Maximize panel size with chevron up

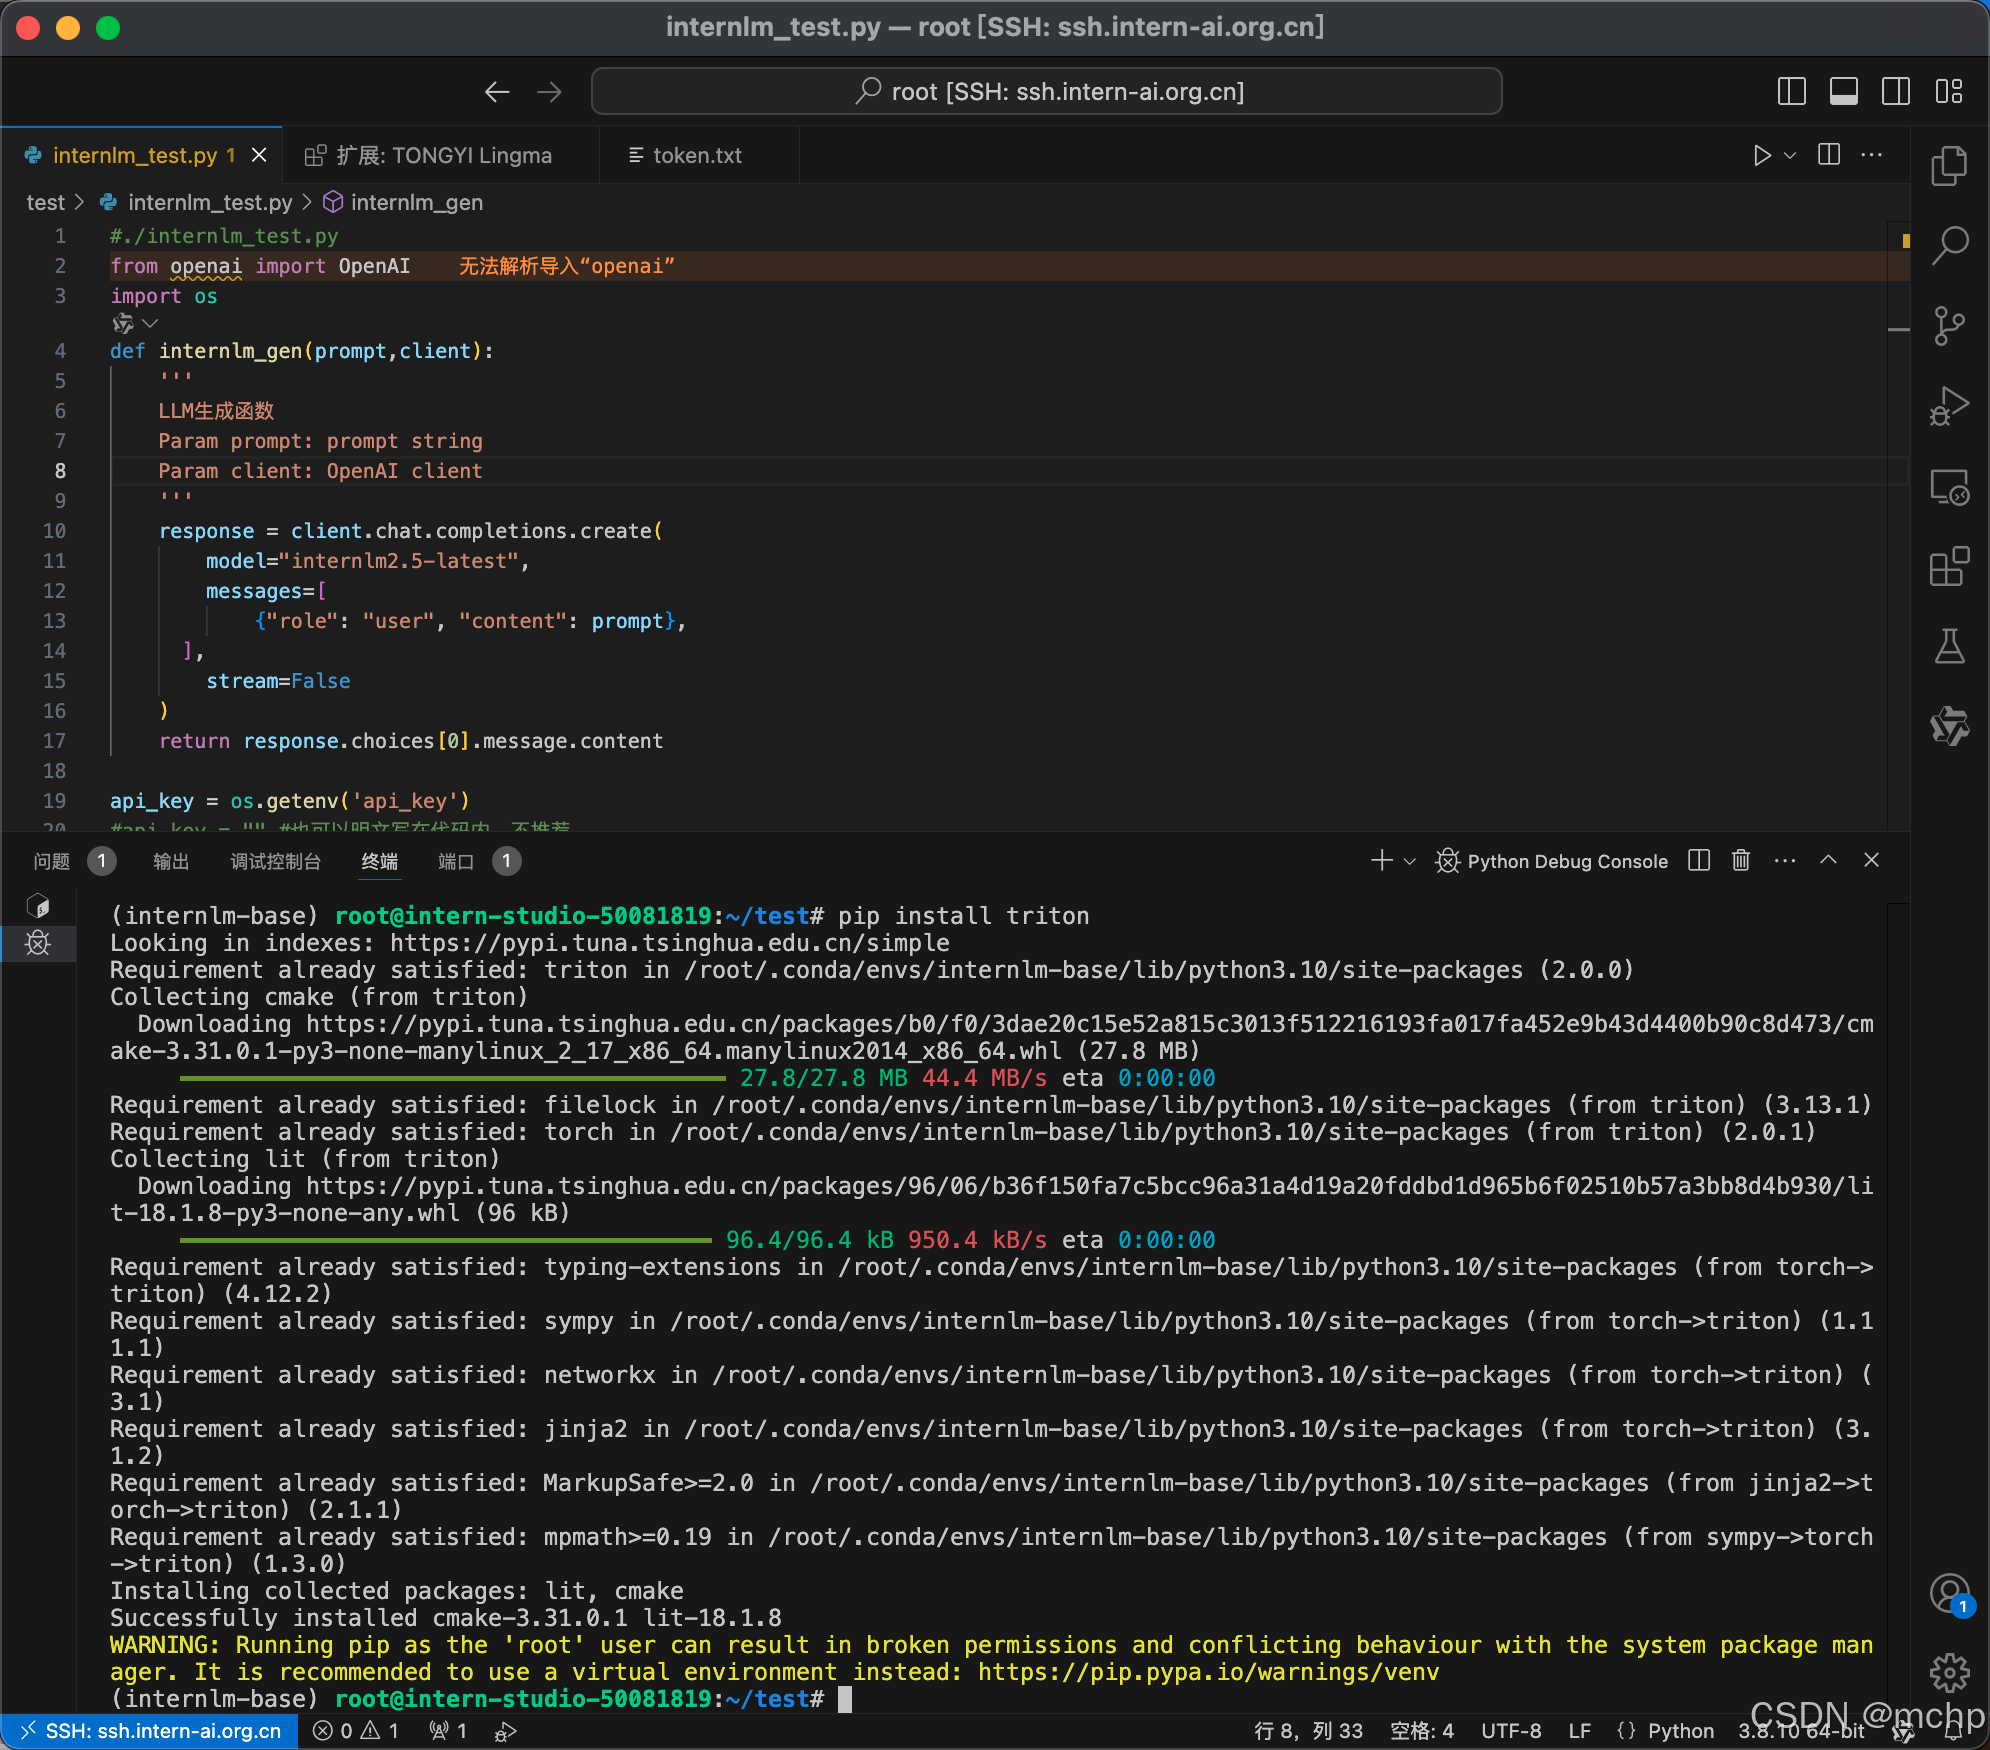1828,860
